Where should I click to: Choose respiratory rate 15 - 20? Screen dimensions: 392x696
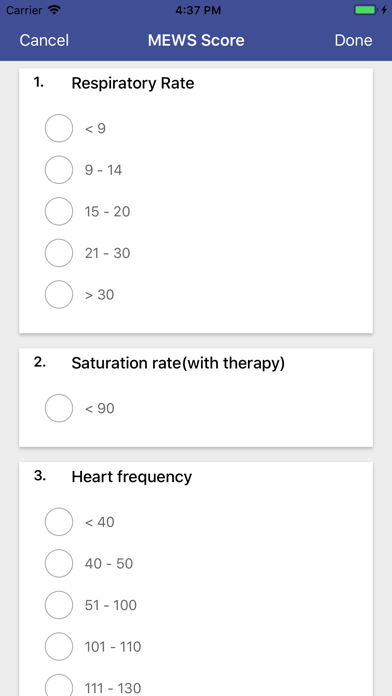pyautogui.click(x=59, y=211)
